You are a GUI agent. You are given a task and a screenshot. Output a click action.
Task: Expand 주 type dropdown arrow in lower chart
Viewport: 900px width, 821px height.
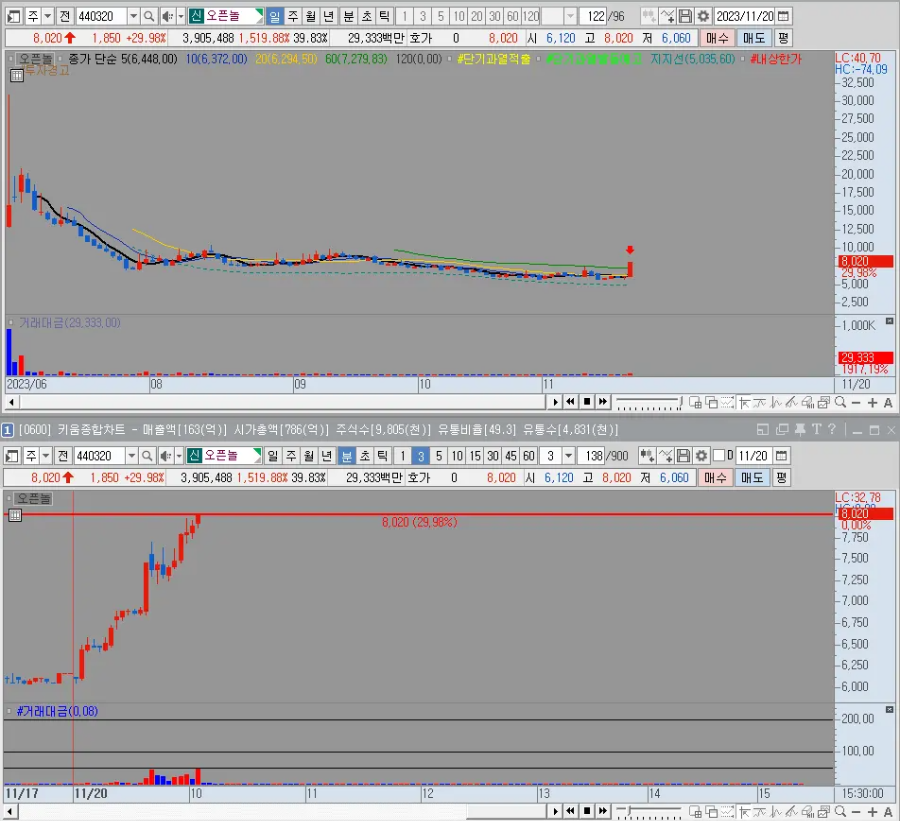pyautogui.click(x=46, y=456)
